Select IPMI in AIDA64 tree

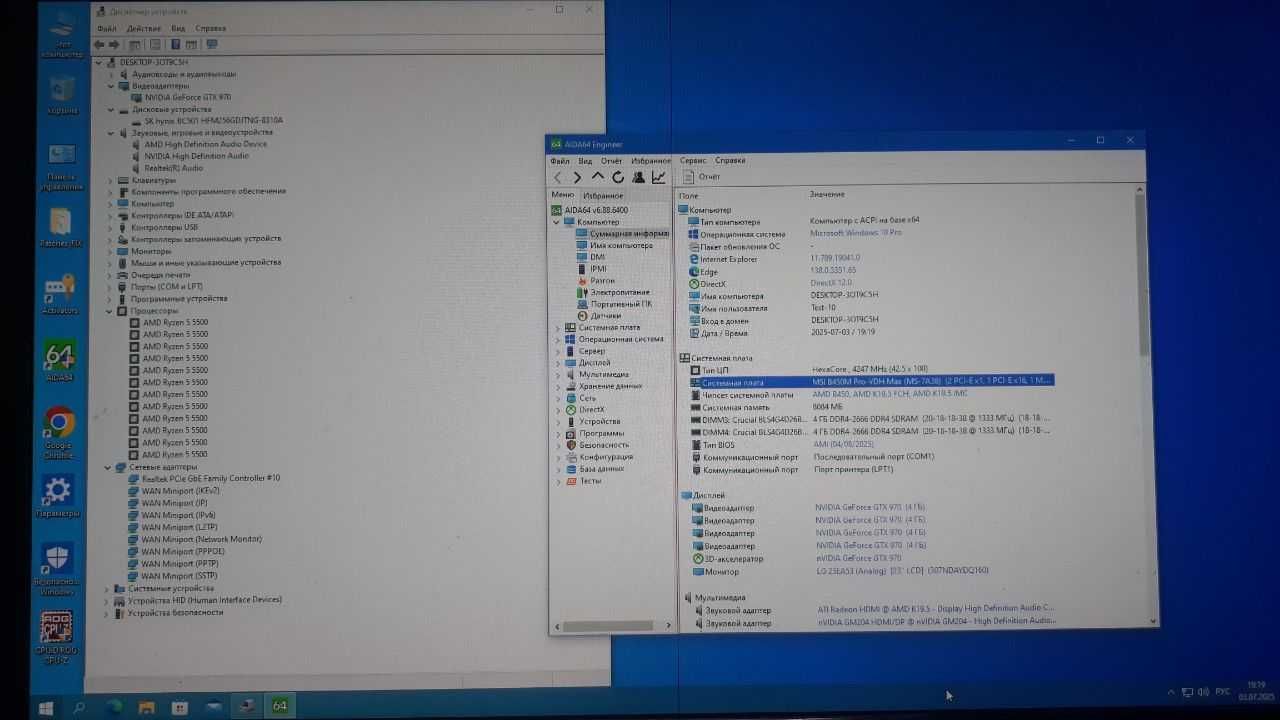pos(598,269)
